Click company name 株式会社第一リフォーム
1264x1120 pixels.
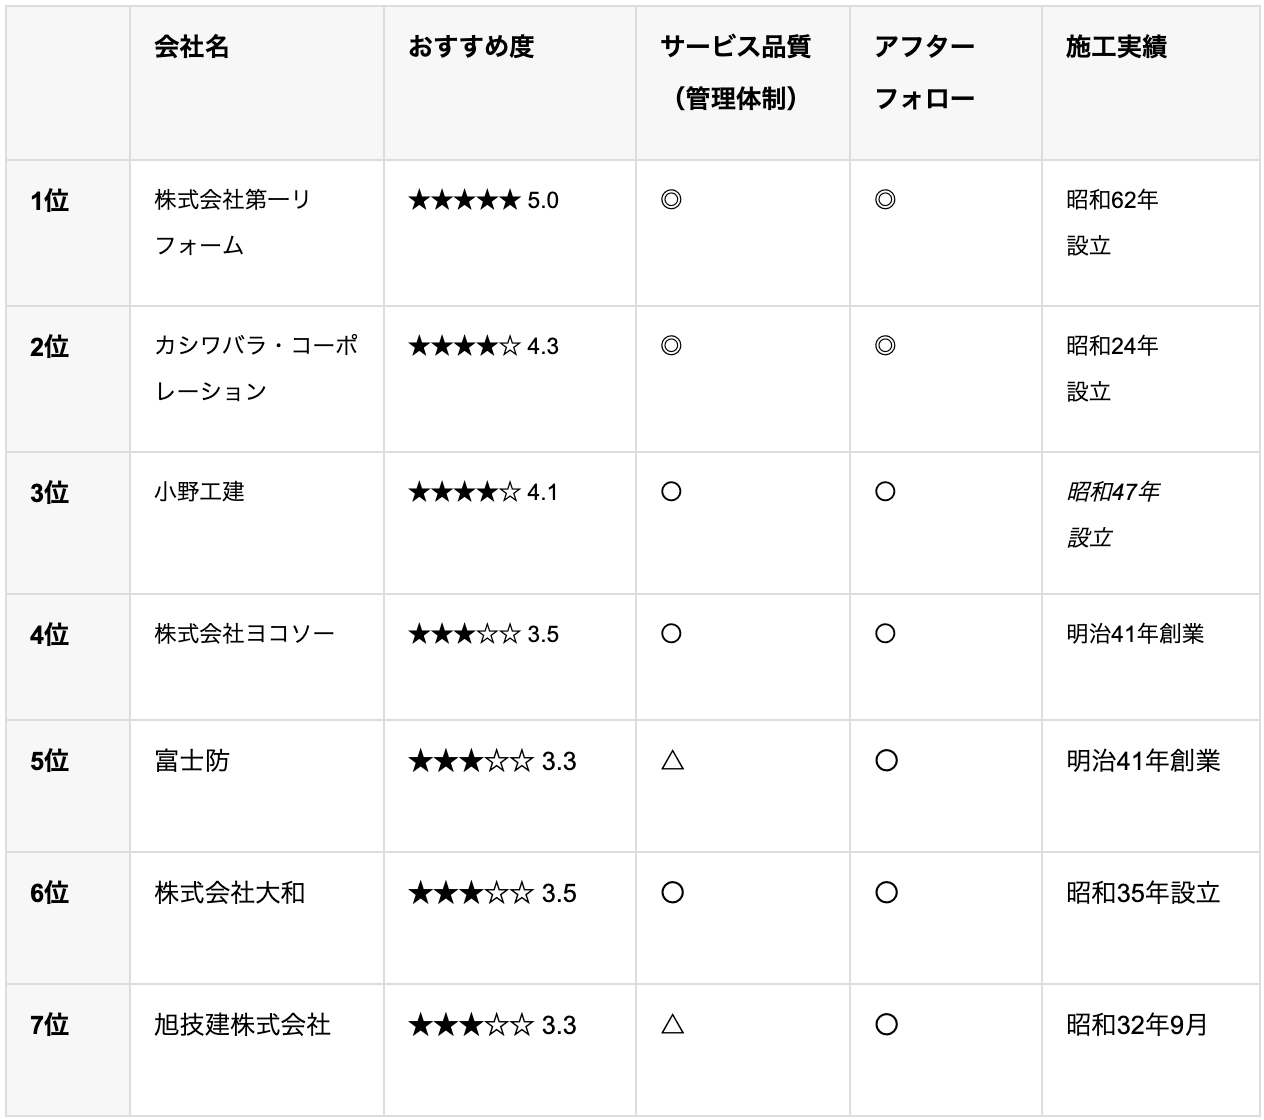coord(233,222)
